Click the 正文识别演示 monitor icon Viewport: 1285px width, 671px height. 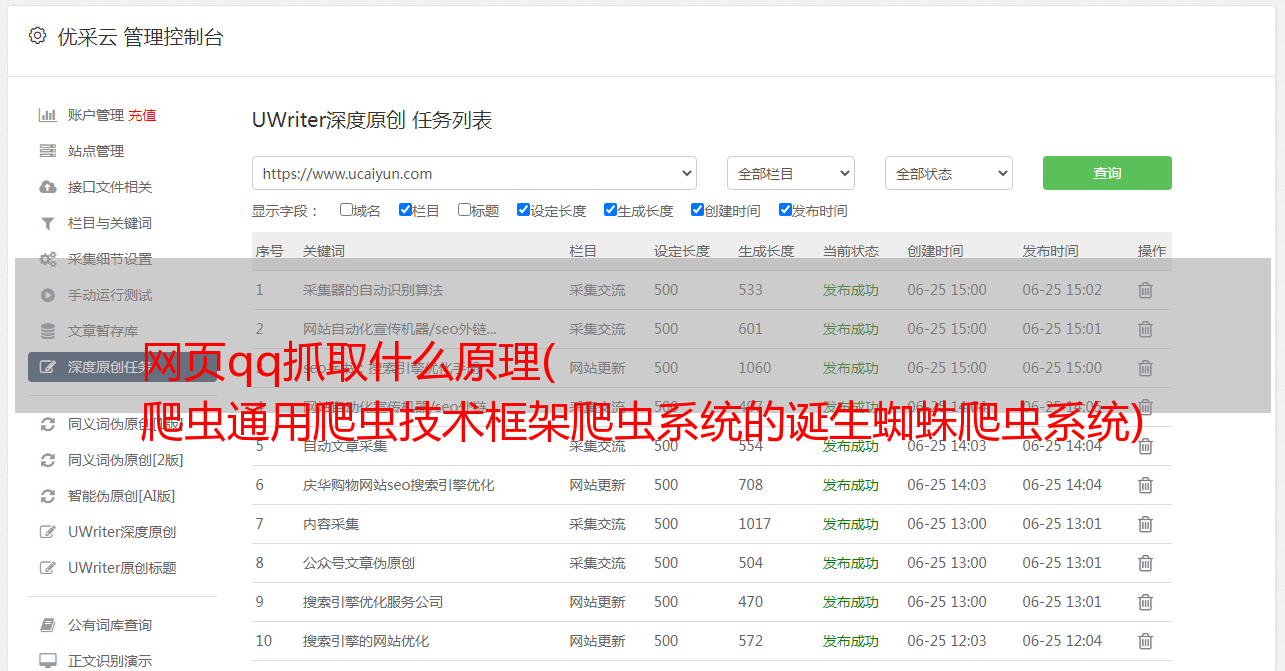click(x=47, y=661)
